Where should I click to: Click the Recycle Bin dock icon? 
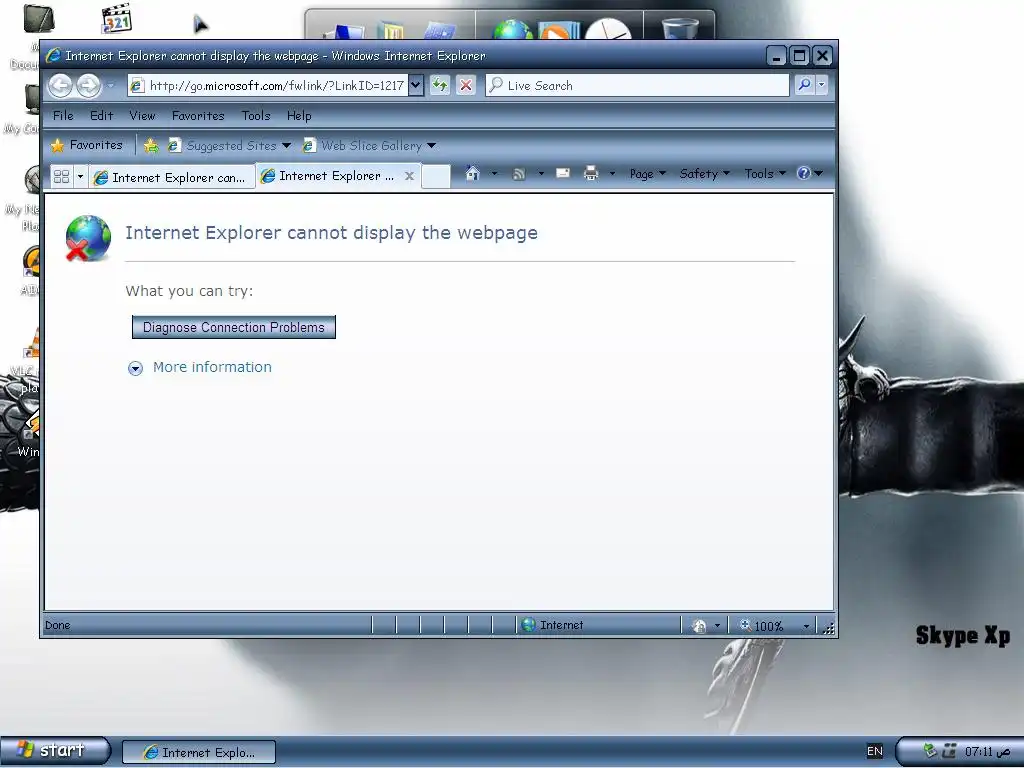pos(679,28)
